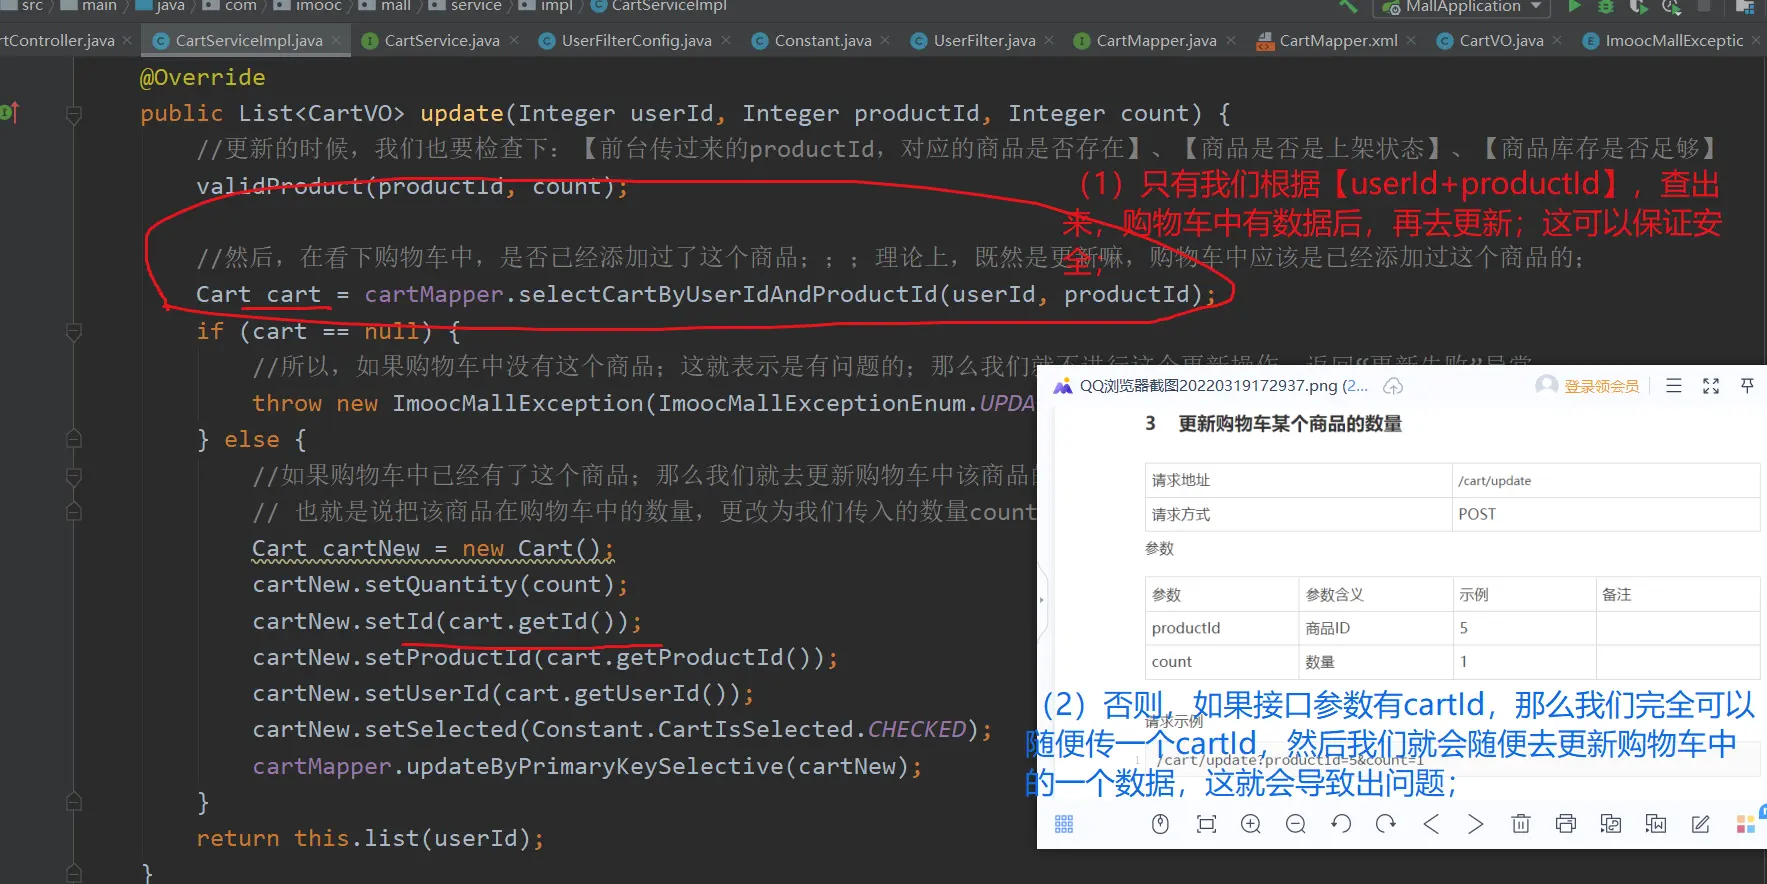The height and width of the screenshot is (884, 1767).
Task: Click the 'imooc' breadcrumb folder
Action: coord(308,6)
